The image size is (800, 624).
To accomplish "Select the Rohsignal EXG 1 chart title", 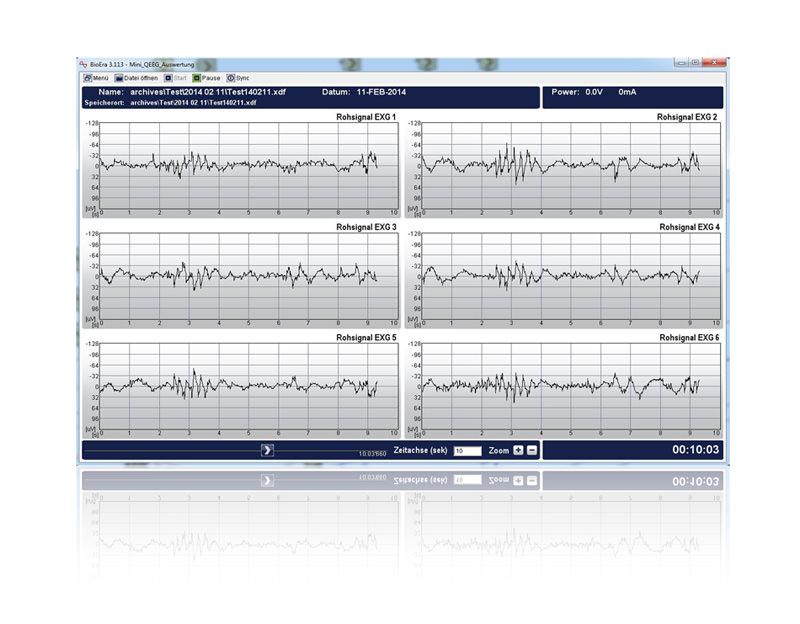I will [x=366, y=117].
